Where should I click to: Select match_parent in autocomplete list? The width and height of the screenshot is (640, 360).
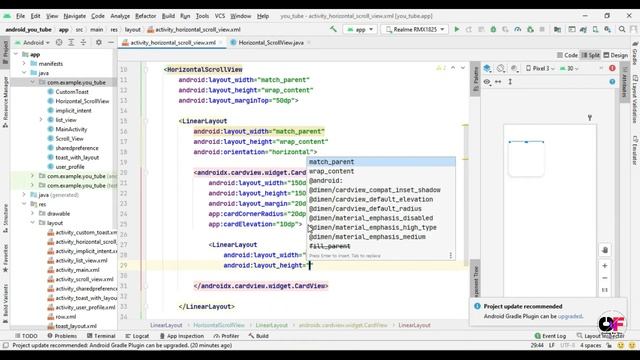[381, 162]
